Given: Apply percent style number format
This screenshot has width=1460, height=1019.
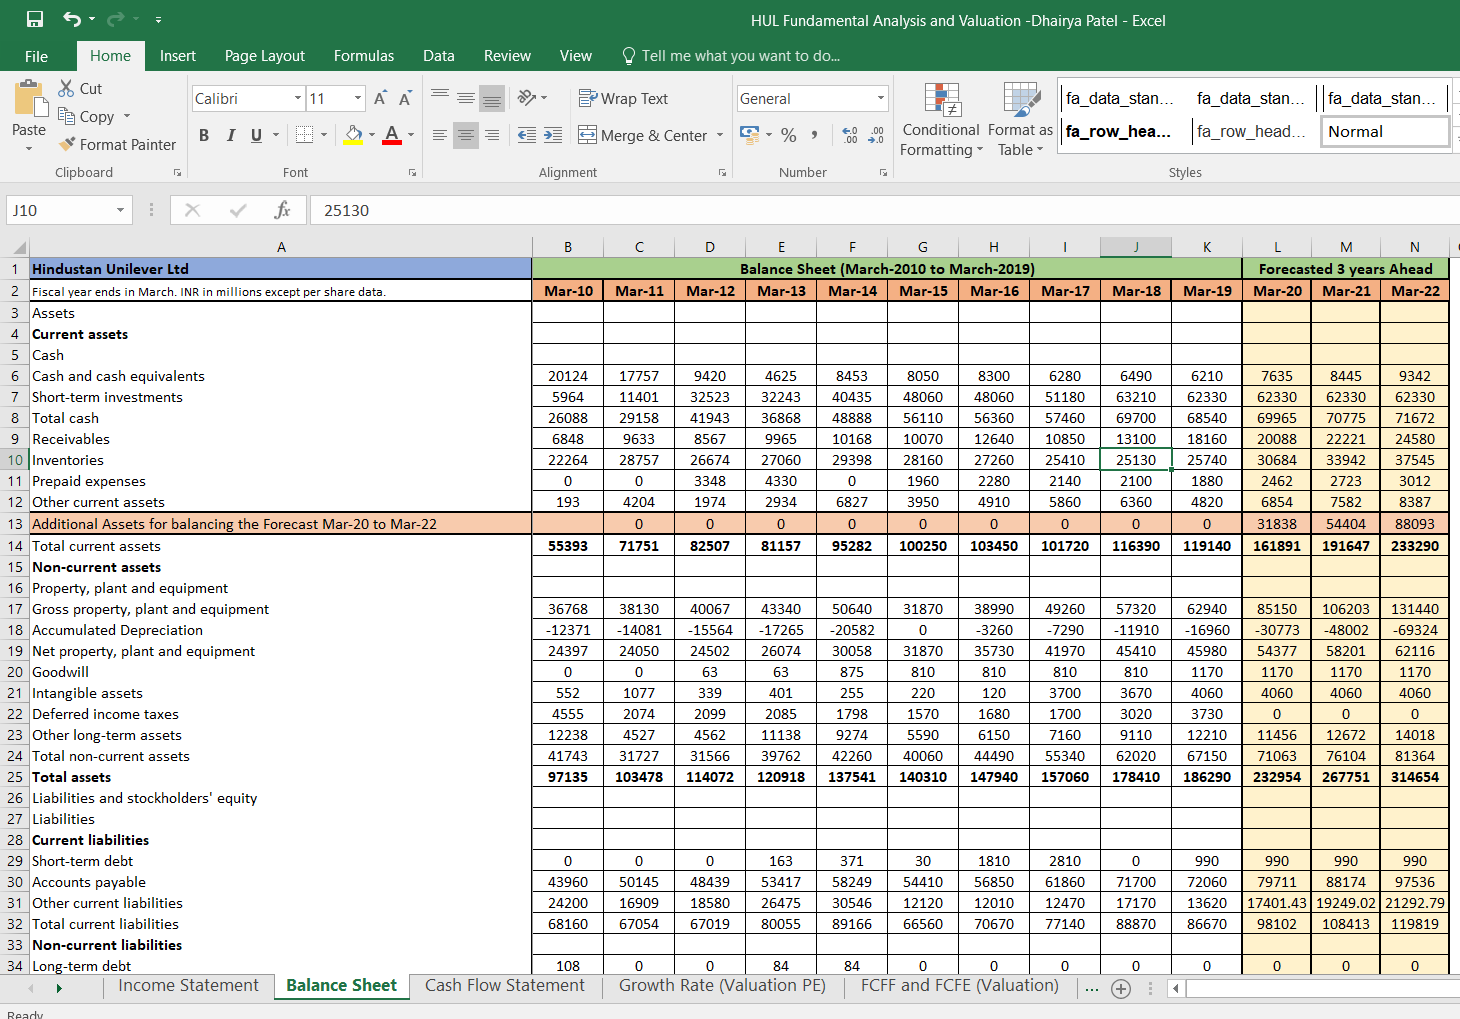Looking at the screenshot, I should tap(789, 135).
